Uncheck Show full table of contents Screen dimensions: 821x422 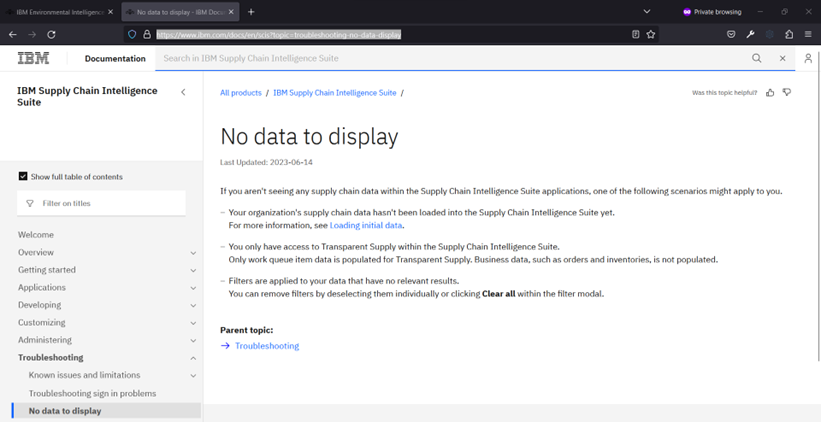23,177
